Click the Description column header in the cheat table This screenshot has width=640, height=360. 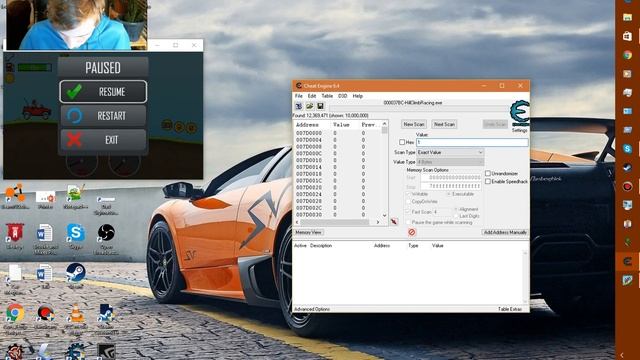(x=321, y=246)
